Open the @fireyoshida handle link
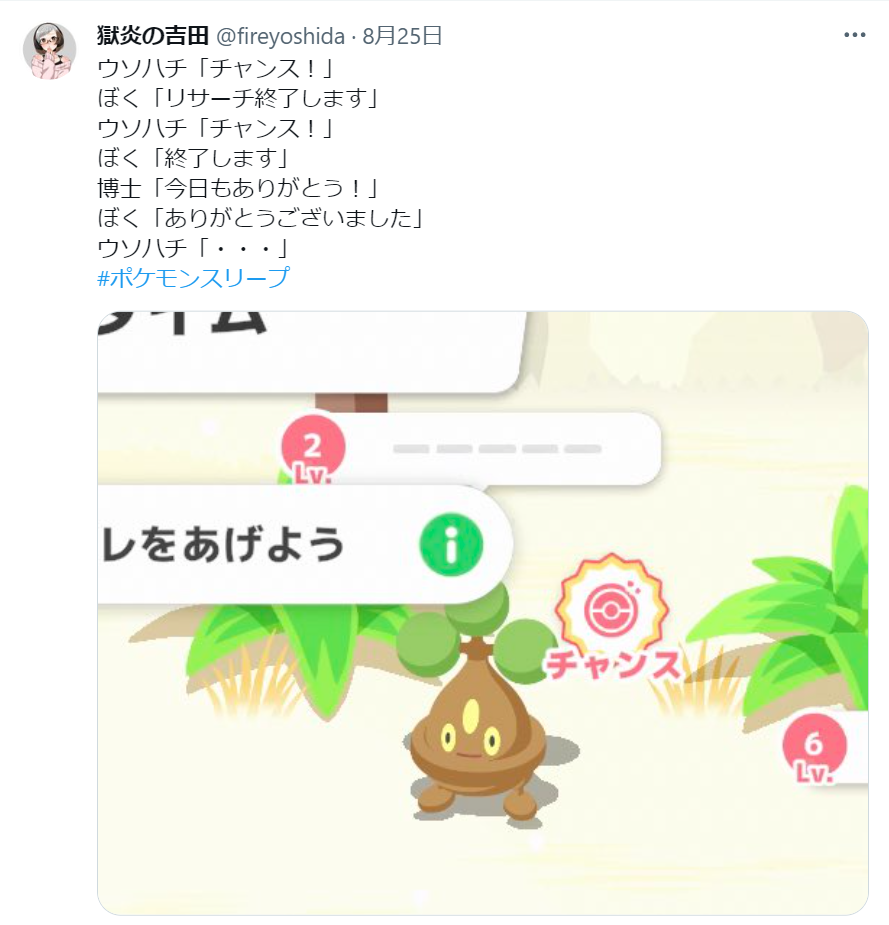This screenshot has height=925, width=889. tap(280, 37)
